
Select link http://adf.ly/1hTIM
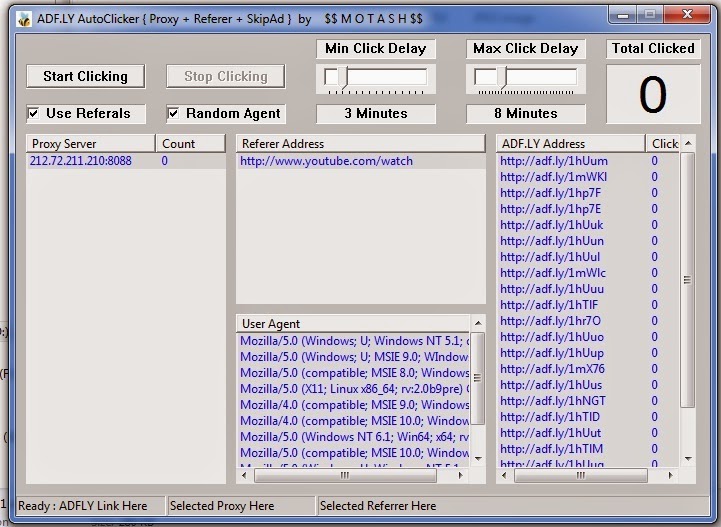pyautogui.click(x=551, y=449)
